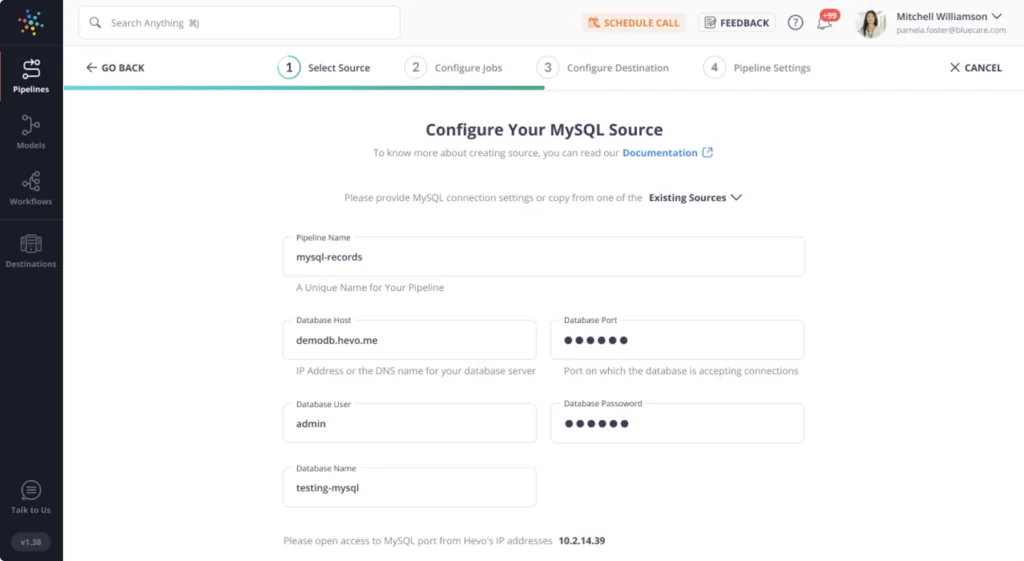Click the Schedule Call button

pos(634,23)
